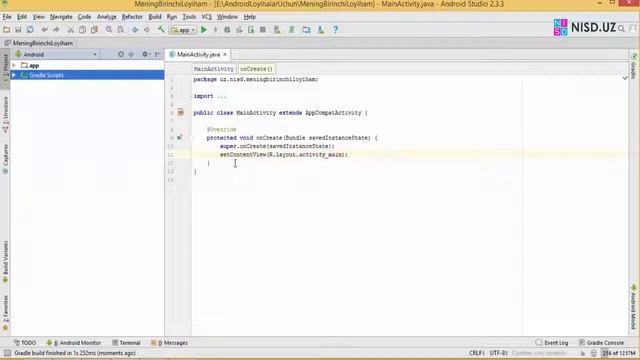Open Window menu
This screenshot has width=640, height=360.
tap(227, 17)
